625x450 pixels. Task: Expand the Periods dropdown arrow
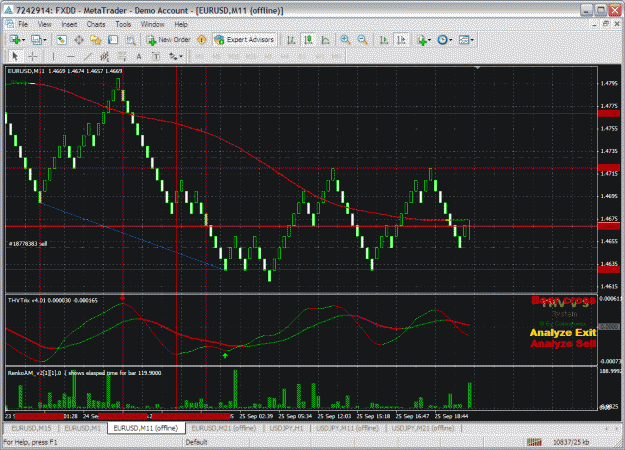point(451,40)
